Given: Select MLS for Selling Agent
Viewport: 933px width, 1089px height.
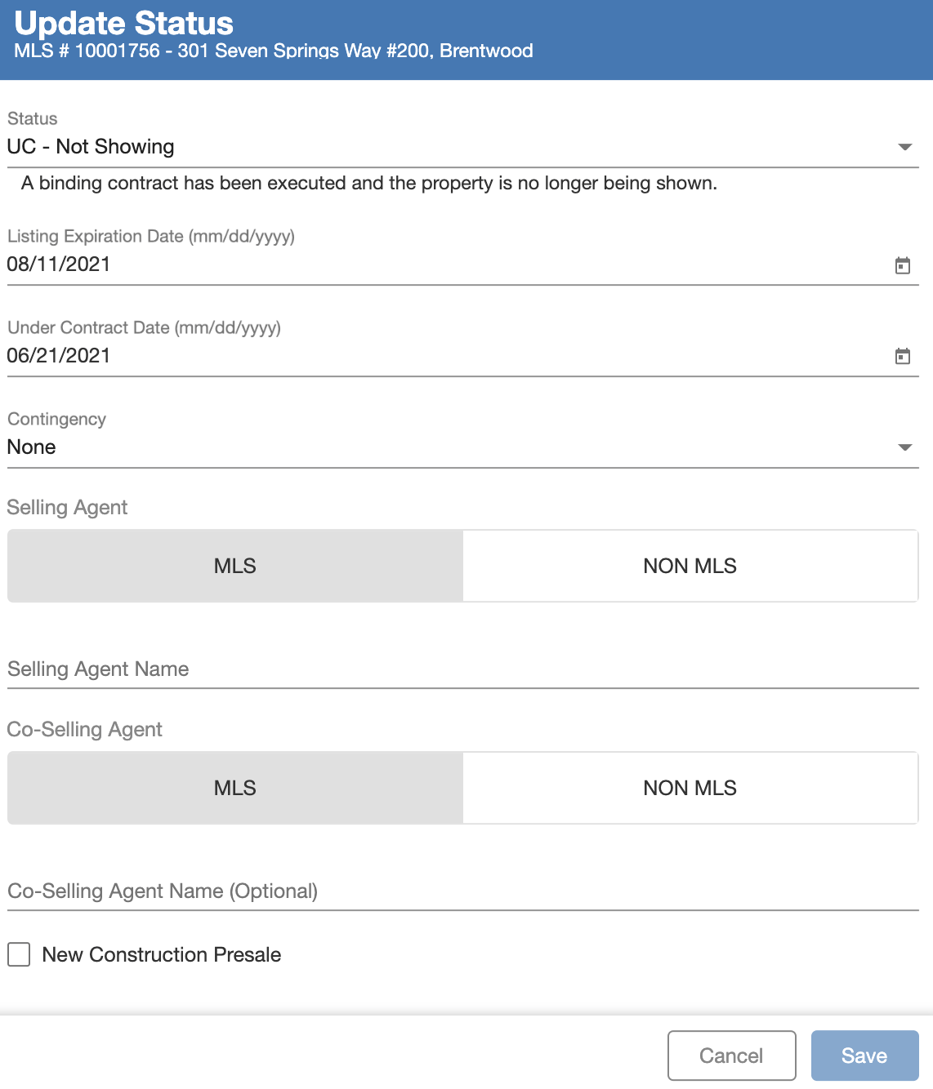Looking at the screenshot, I should [234, 565].
